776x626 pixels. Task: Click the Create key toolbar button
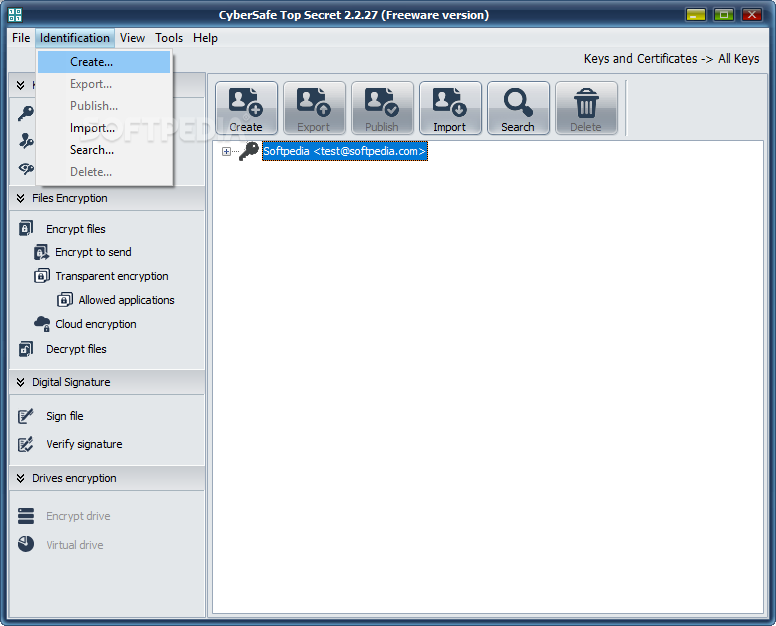click(246, 108)
